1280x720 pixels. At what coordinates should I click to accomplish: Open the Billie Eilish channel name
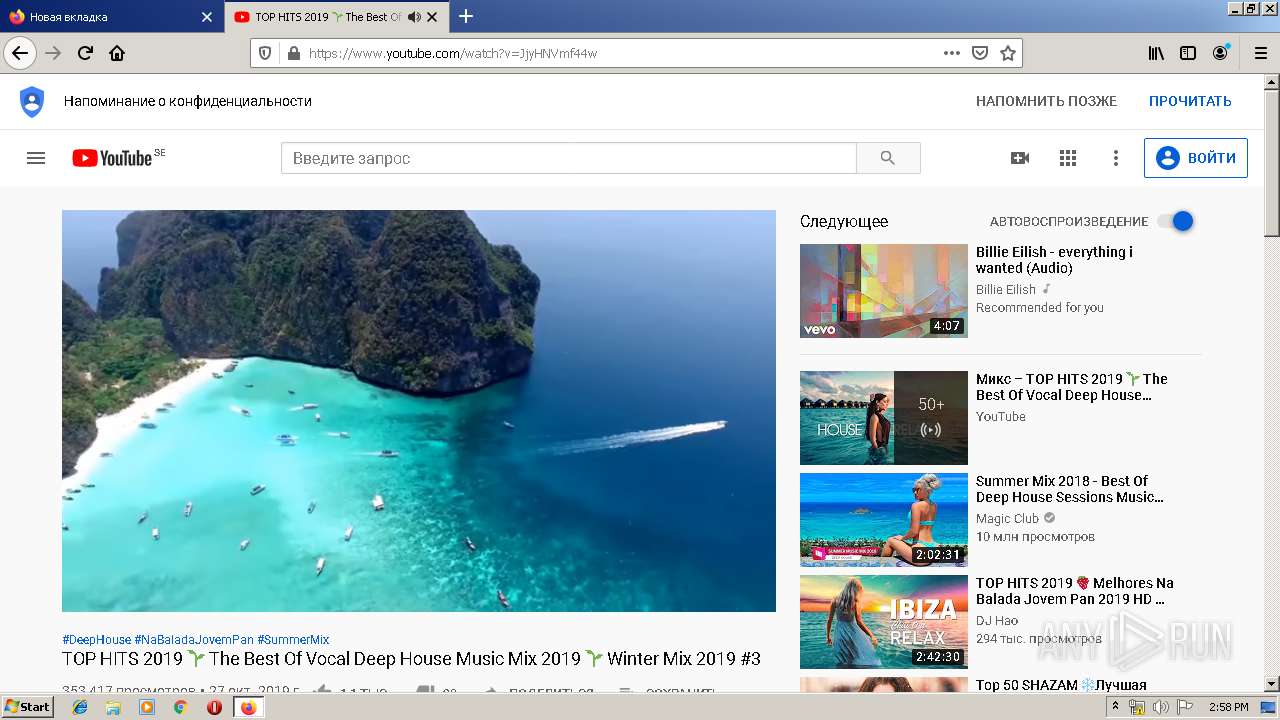pos(1006,289)
